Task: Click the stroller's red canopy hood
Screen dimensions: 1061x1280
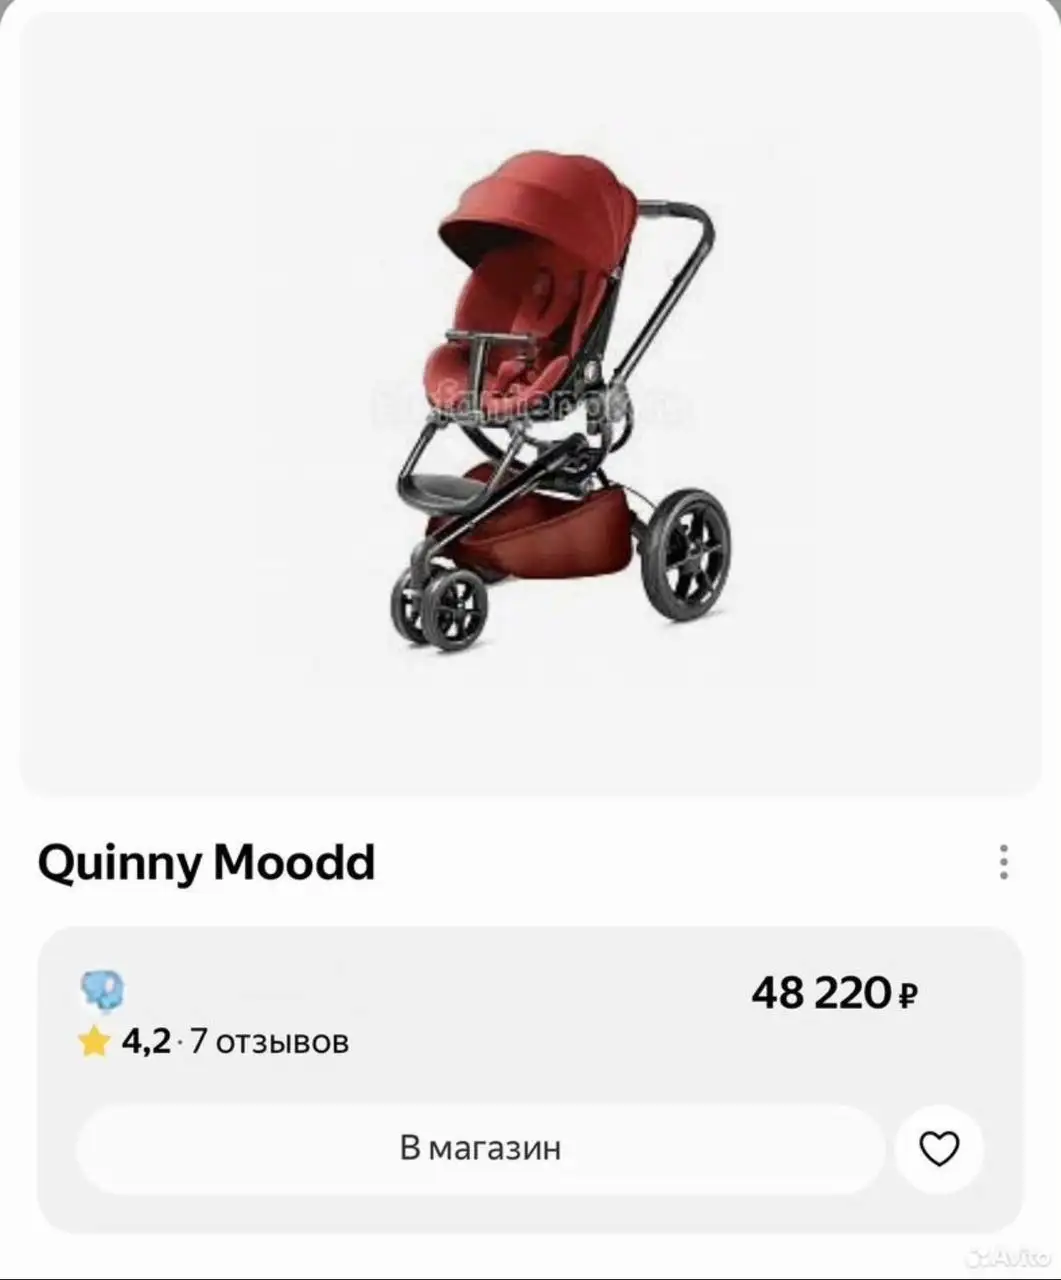Action: tap(540, 205)
